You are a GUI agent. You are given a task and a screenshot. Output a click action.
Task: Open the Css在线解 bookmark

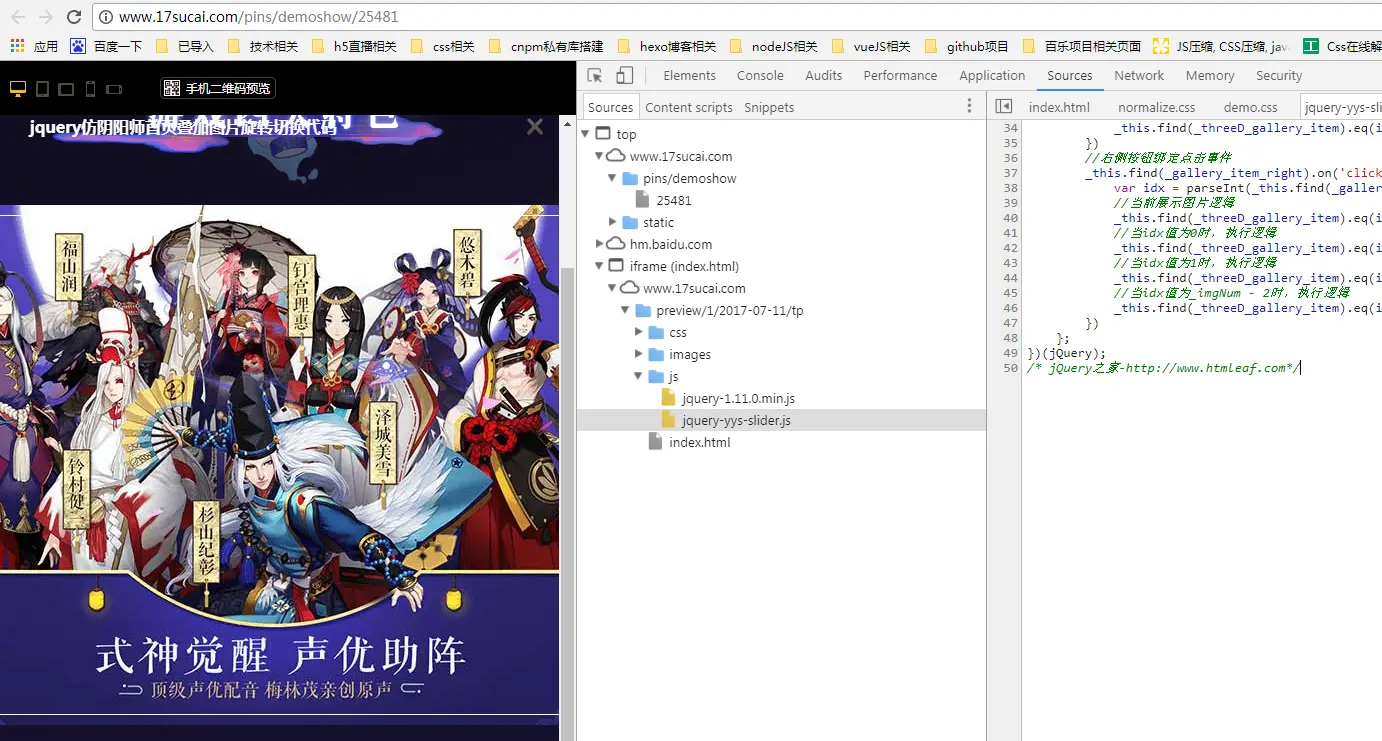coord(1342,46)
